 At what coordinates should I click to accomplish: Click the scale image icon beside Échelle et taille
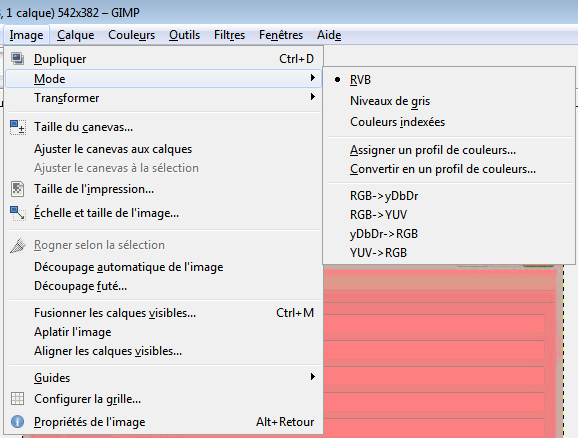[x=17, y=213]
